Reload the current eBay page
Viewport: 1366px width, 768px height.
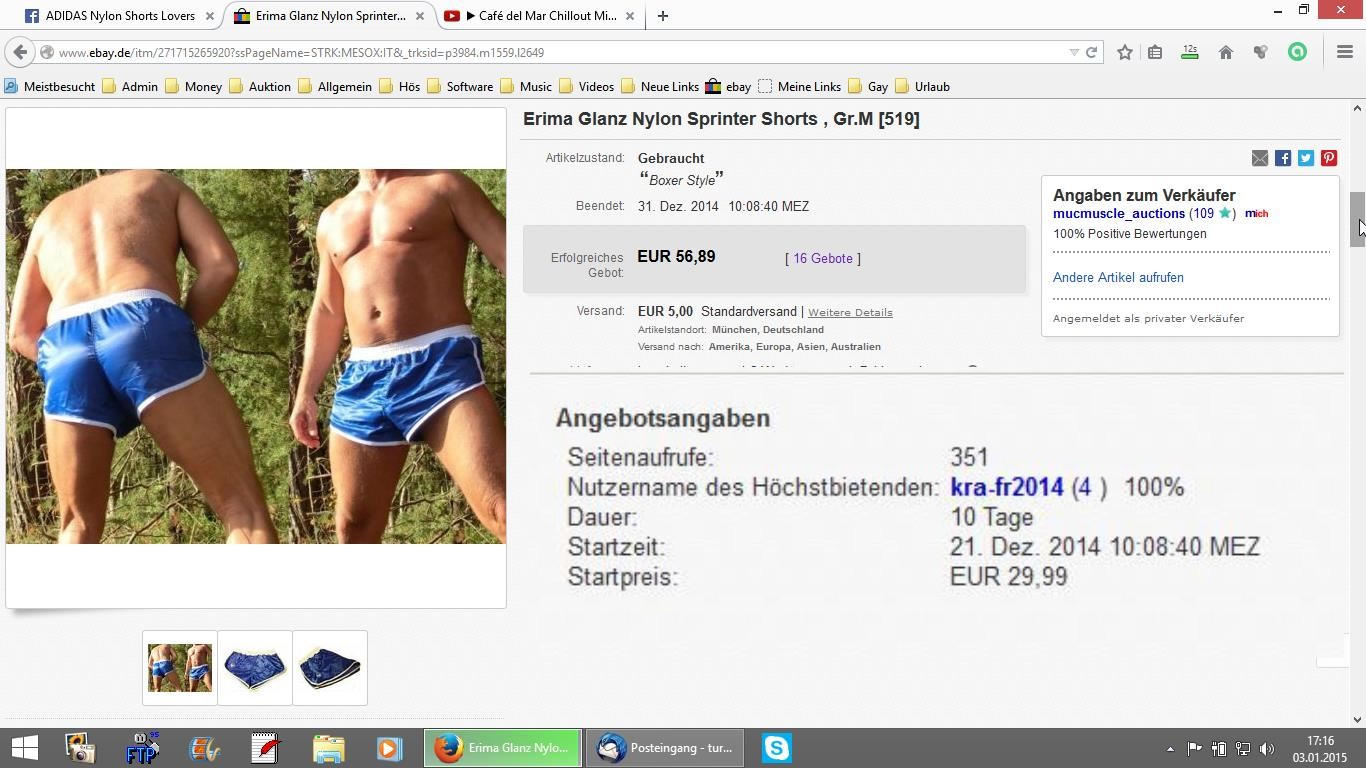(x=1092, y=52)
